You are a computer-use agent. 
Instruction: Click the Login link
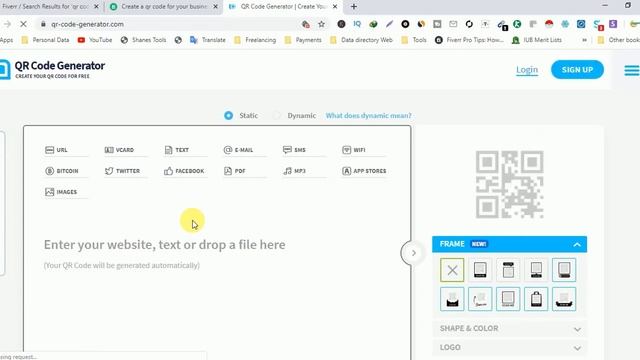(x=527, y=70)
